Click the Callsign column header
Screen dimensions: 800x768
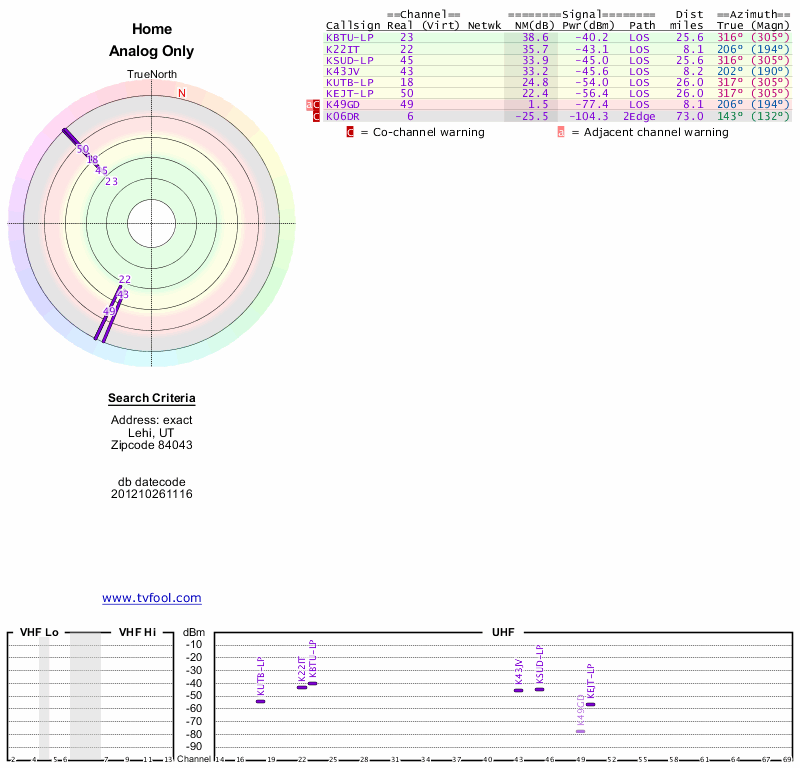pos(353,26)
